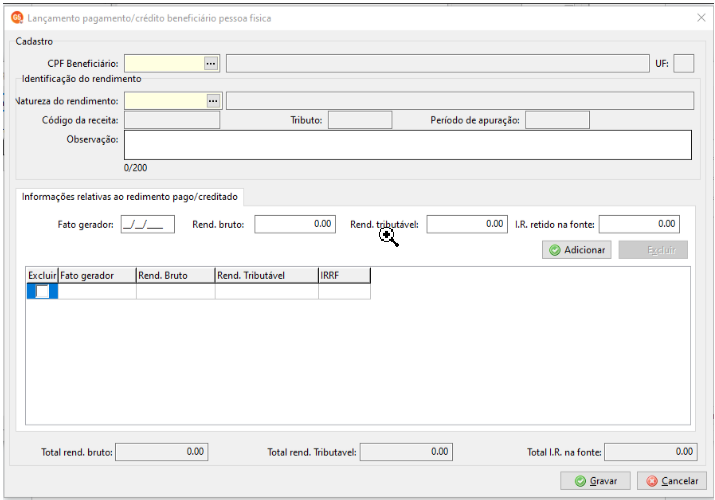Click the CPF Beneficiário input field
Screen dimensions: 715x500
tap(164, 63)
